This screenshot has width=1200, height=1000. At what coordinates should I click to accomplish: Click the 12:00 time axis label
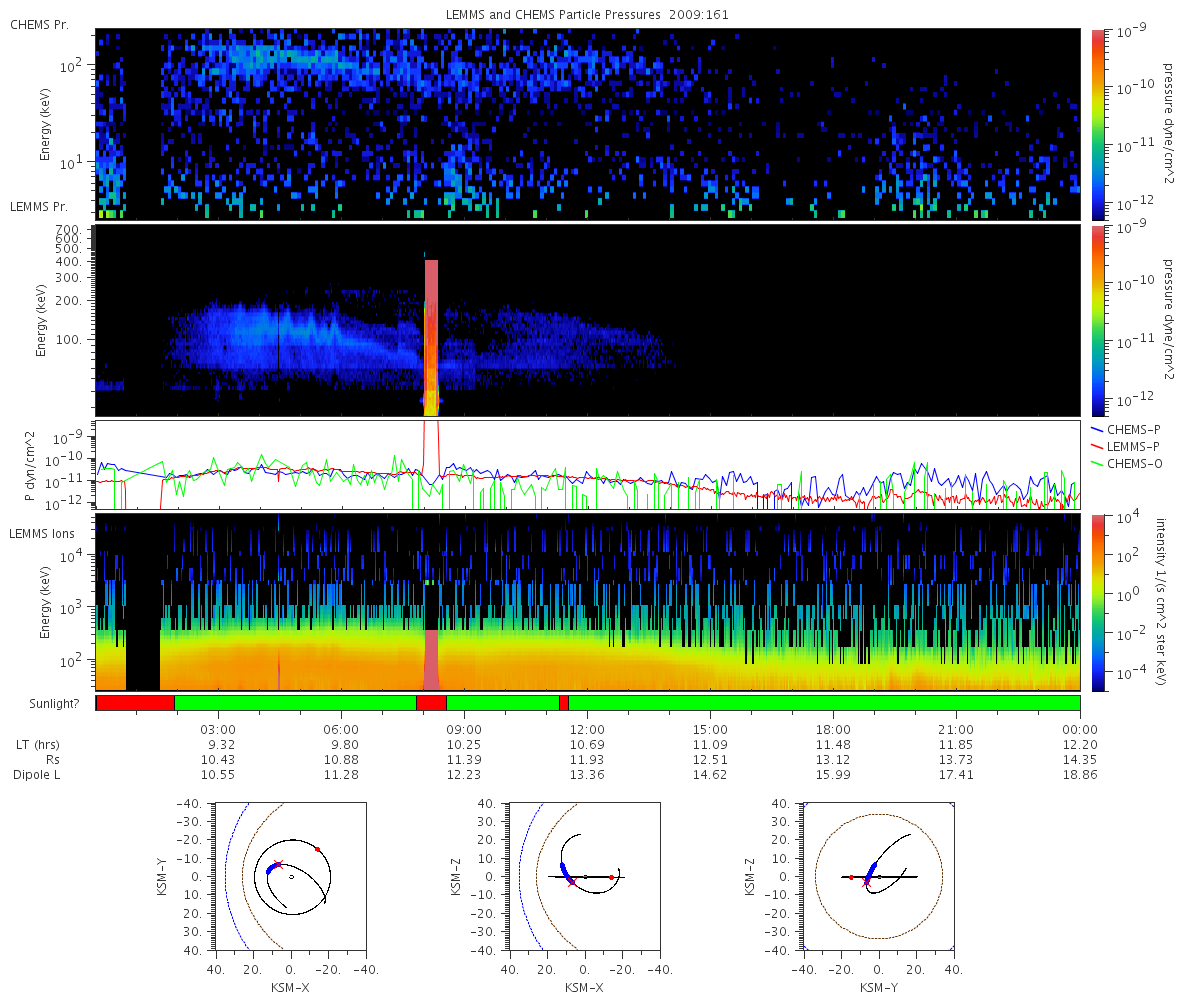[587, 729]
